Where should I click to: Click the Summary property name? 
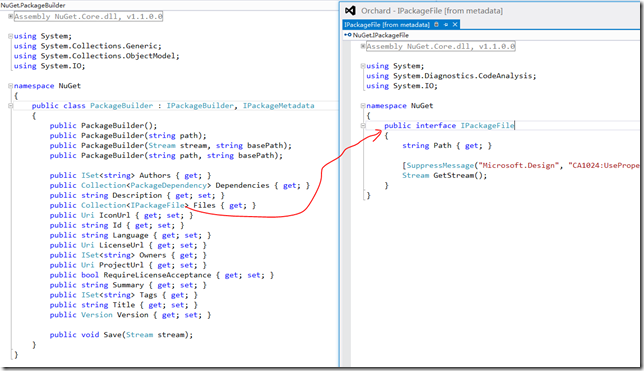[x=128, y=285]
